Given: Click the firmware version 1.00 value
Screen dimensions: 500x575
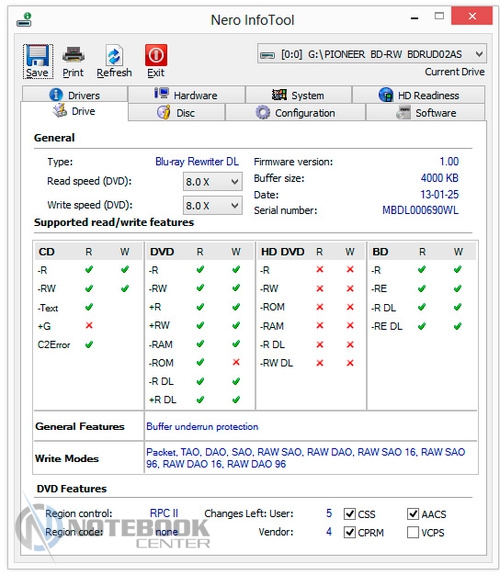Looking at the screenshot, I should pos(449,161).
